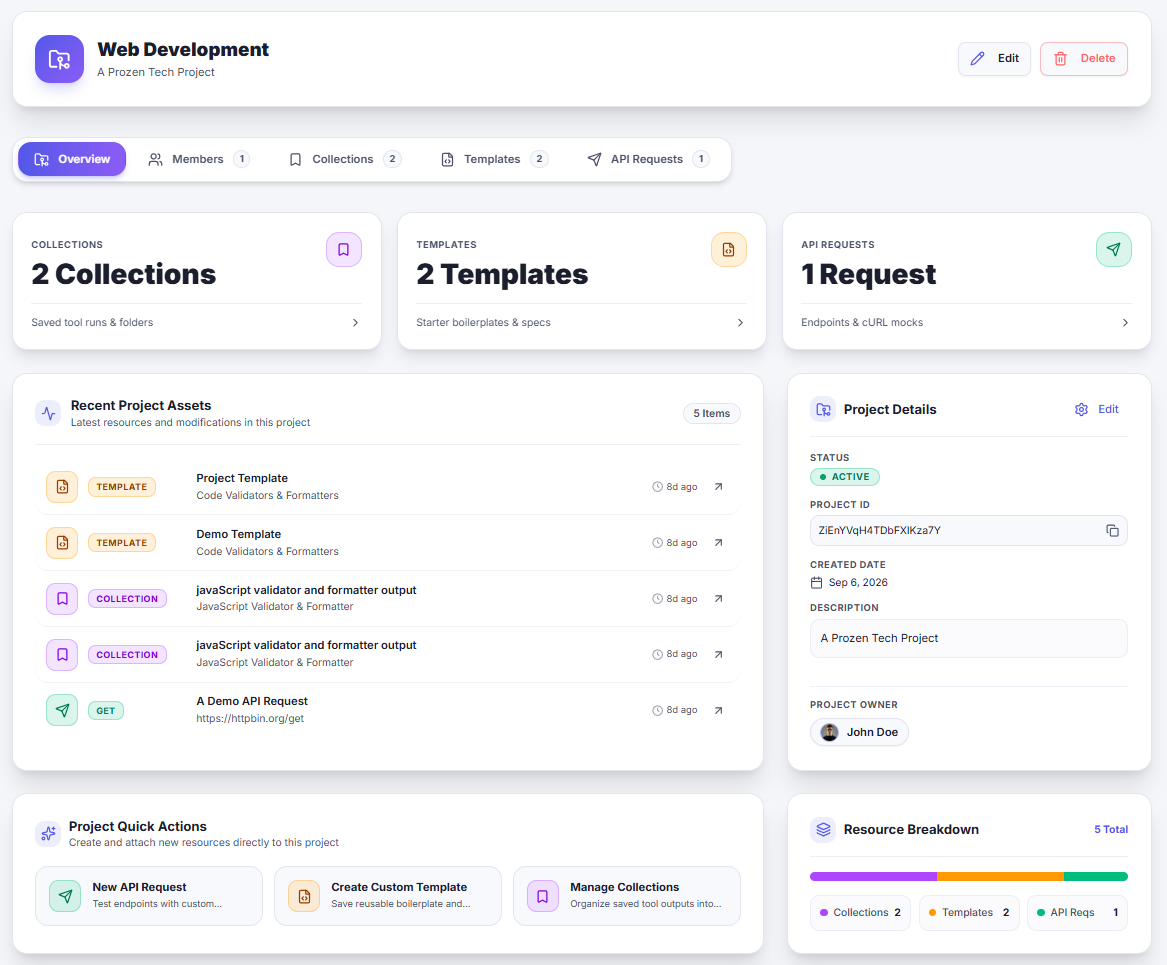Click the TEMPLATE badge in Project Template row

[x=121, y=487]
